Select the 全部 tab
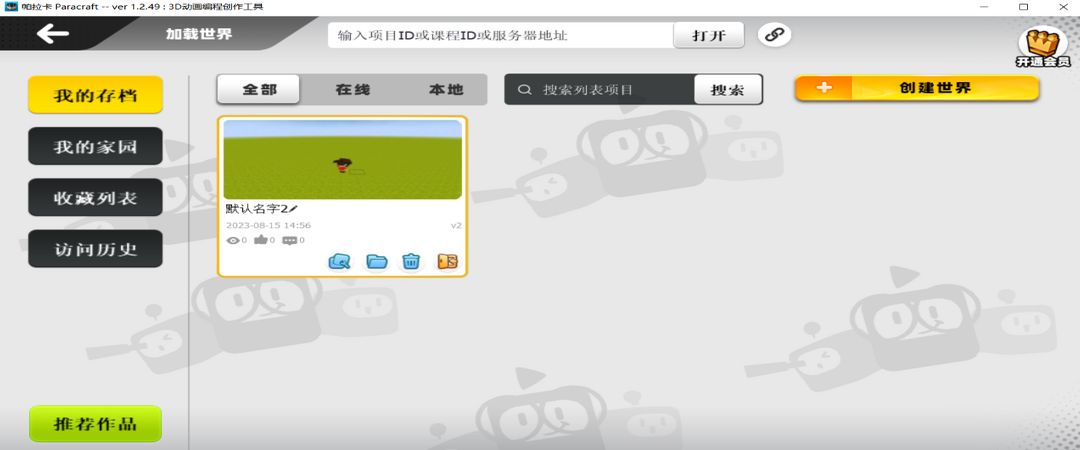The image size is (1080, 450). coord(259,90)
